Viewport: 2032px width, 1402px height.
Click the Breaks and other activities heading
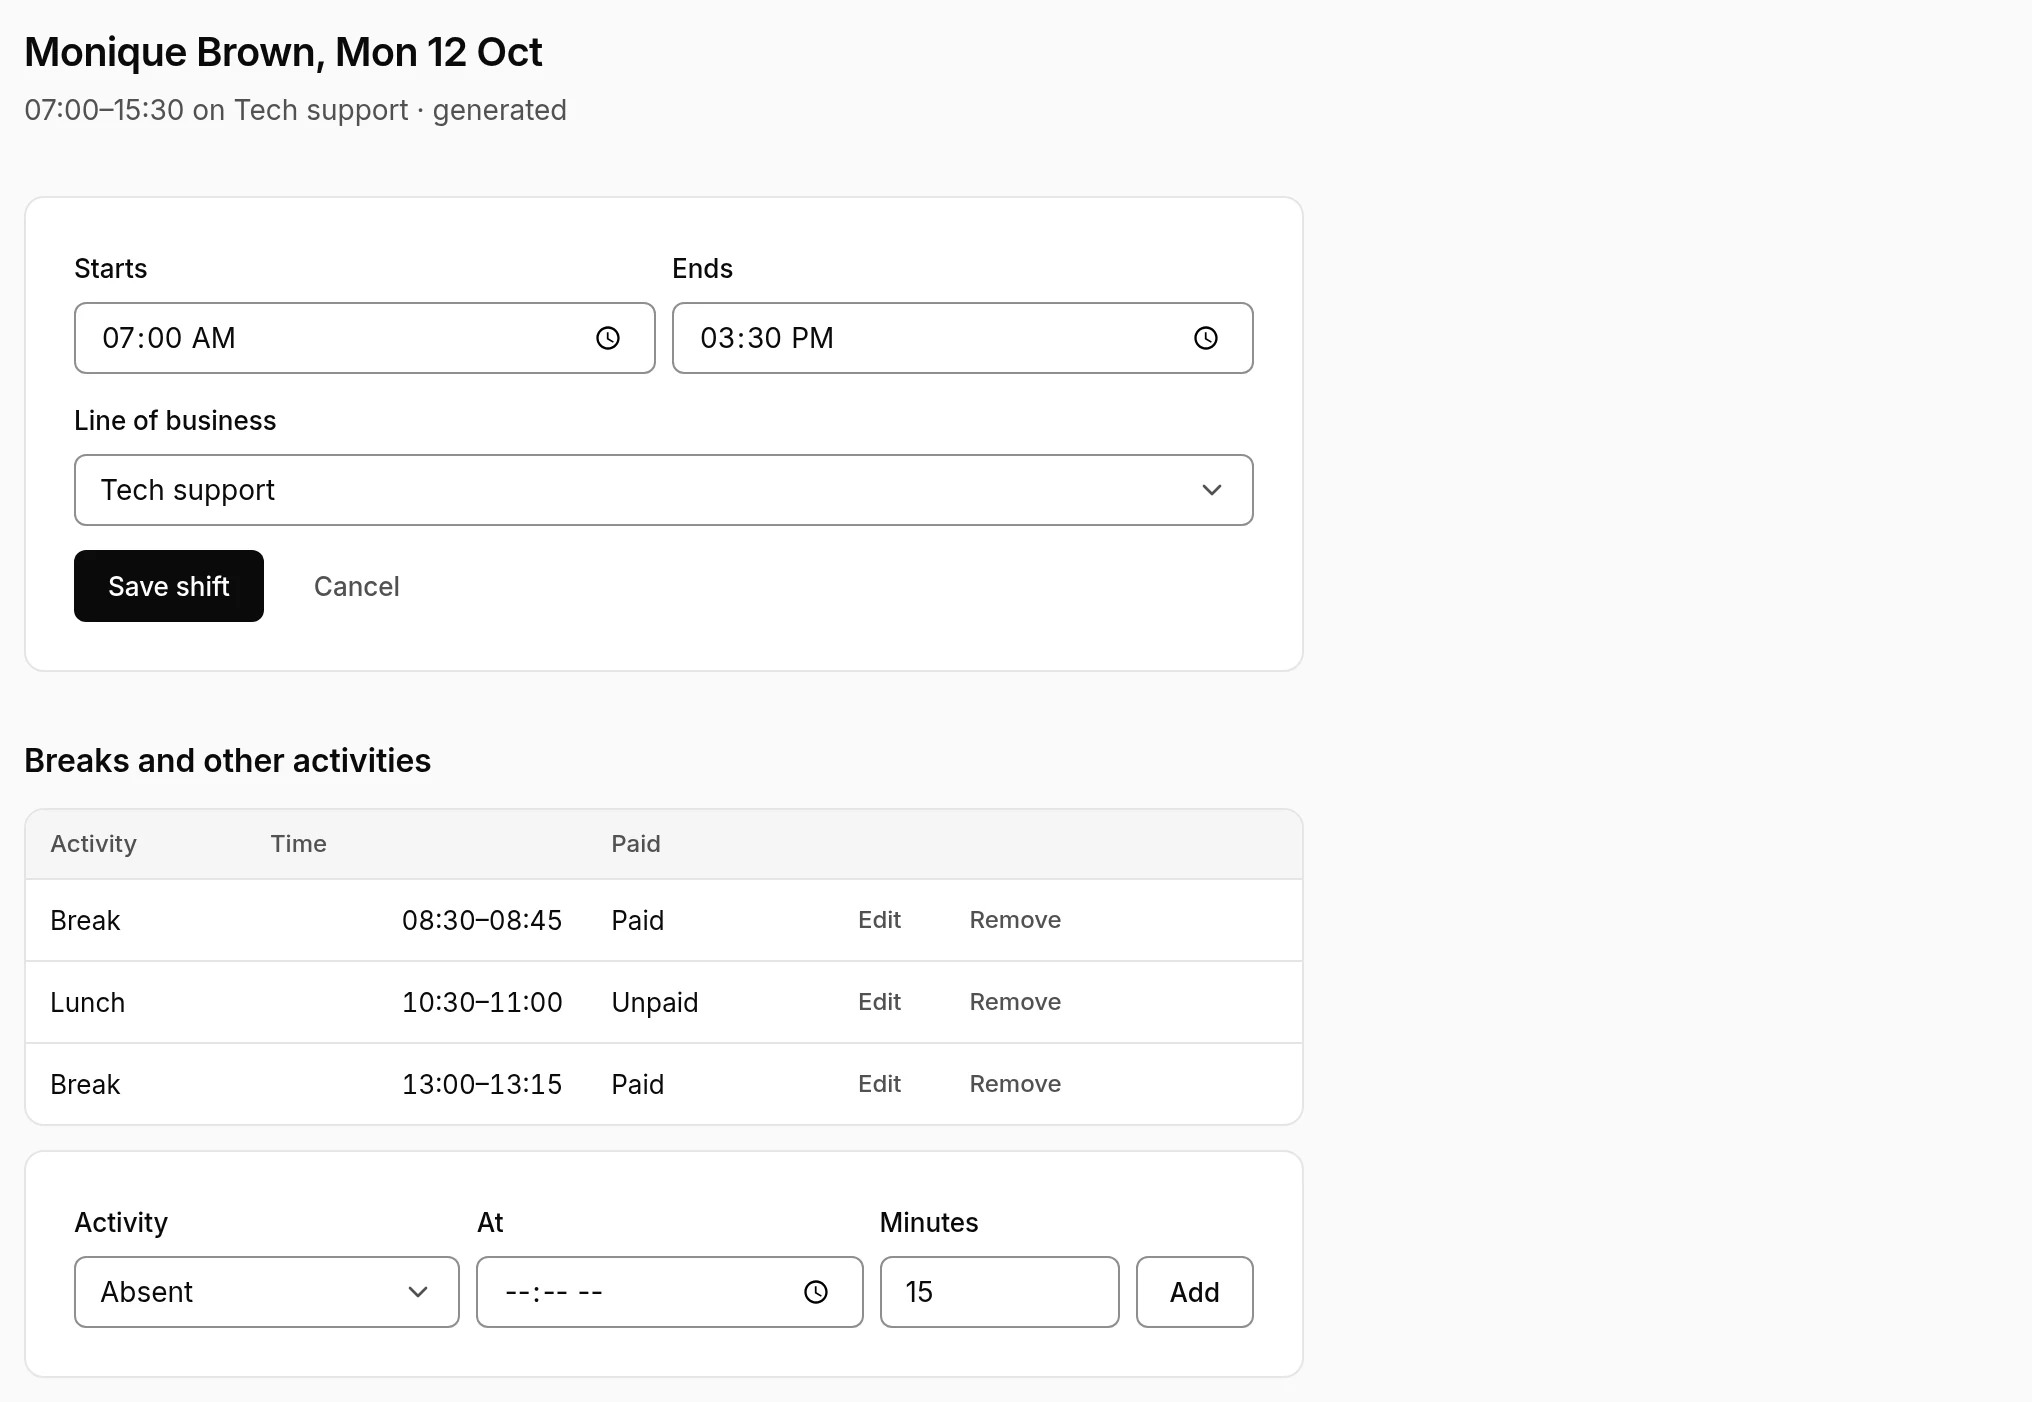228,761
